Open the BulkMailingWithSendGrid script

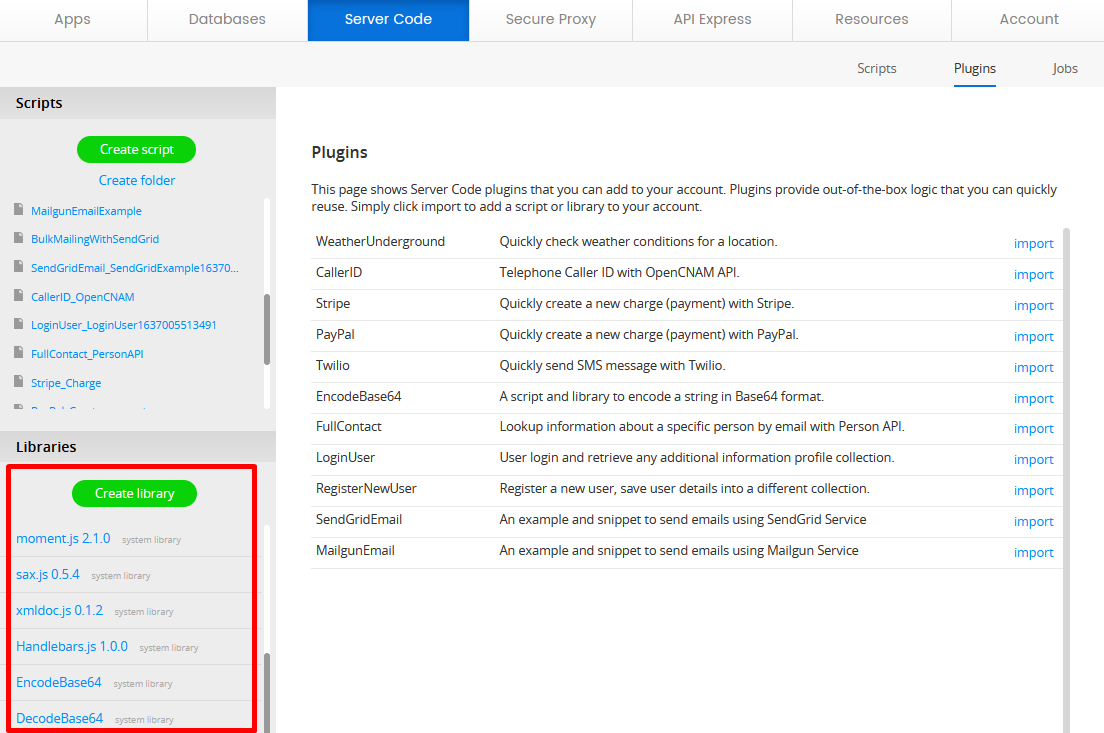(95, 239)
